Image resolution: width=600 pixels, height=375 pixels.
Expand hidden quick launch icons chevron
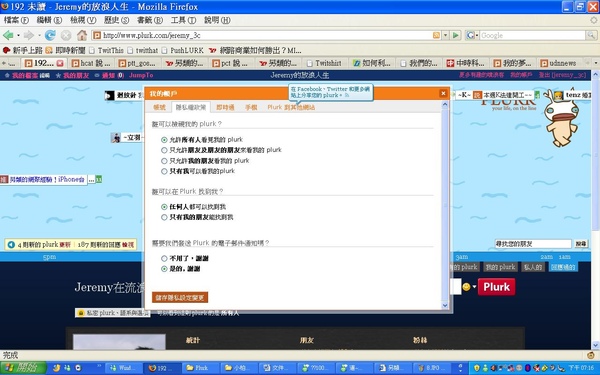point(99,366)
